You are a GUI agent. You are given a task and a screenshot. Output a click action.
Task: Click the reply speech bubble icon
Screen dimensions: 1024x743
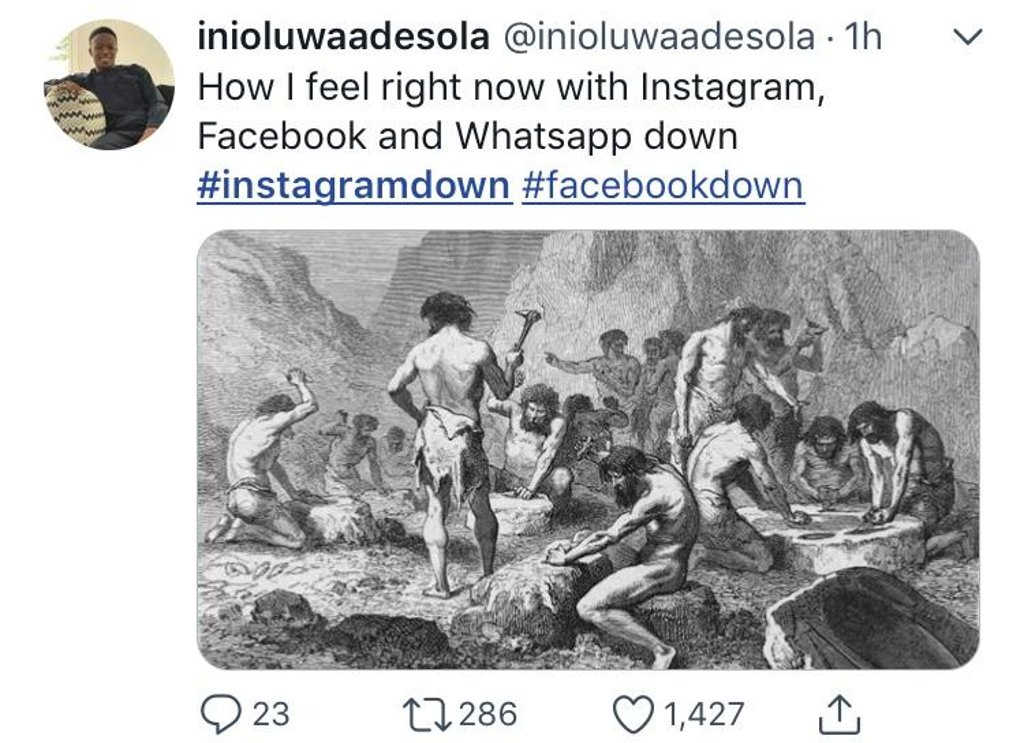coord(220,714)
